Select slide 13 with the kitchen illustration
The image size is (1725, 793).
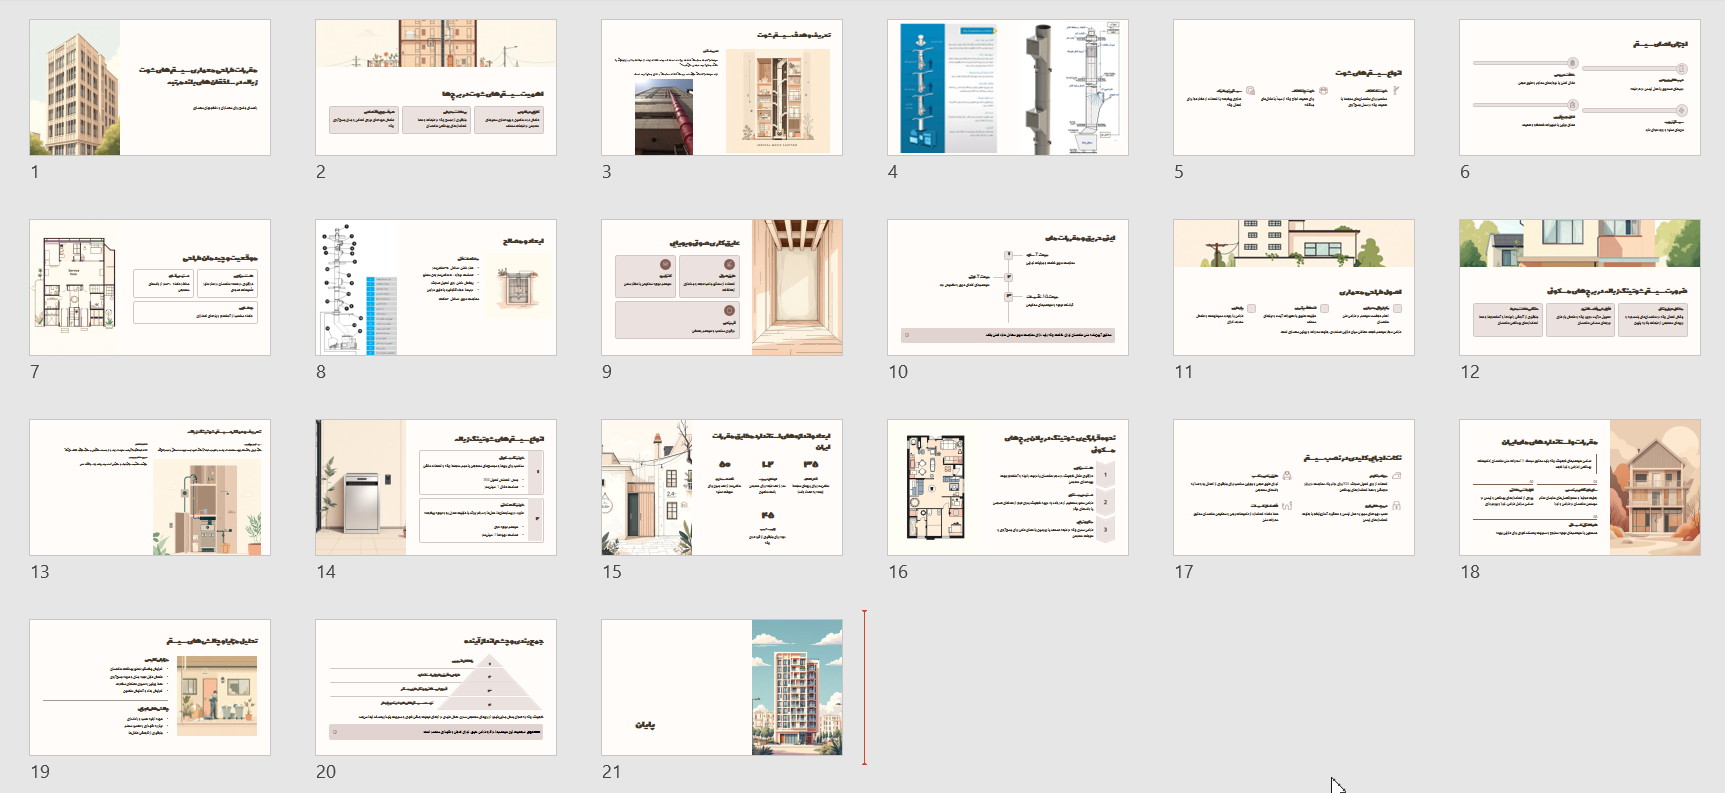(x=150, y=487)
